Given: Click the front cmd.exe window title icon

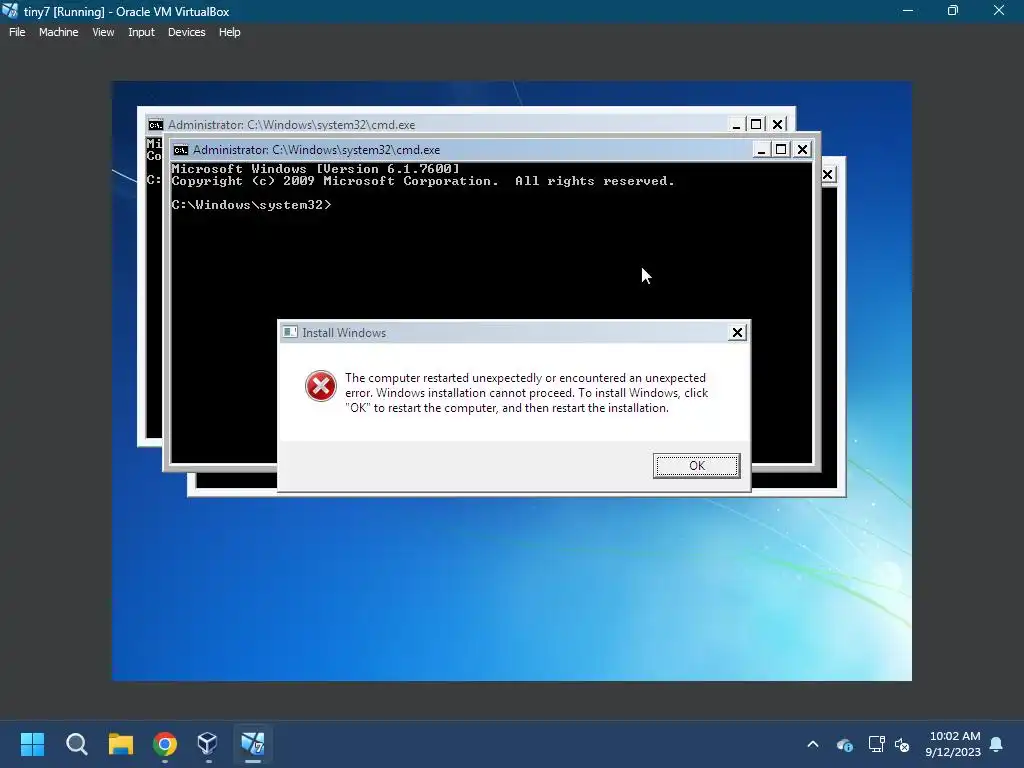Looking at the screenshot, I should click(x=181, y=150).
